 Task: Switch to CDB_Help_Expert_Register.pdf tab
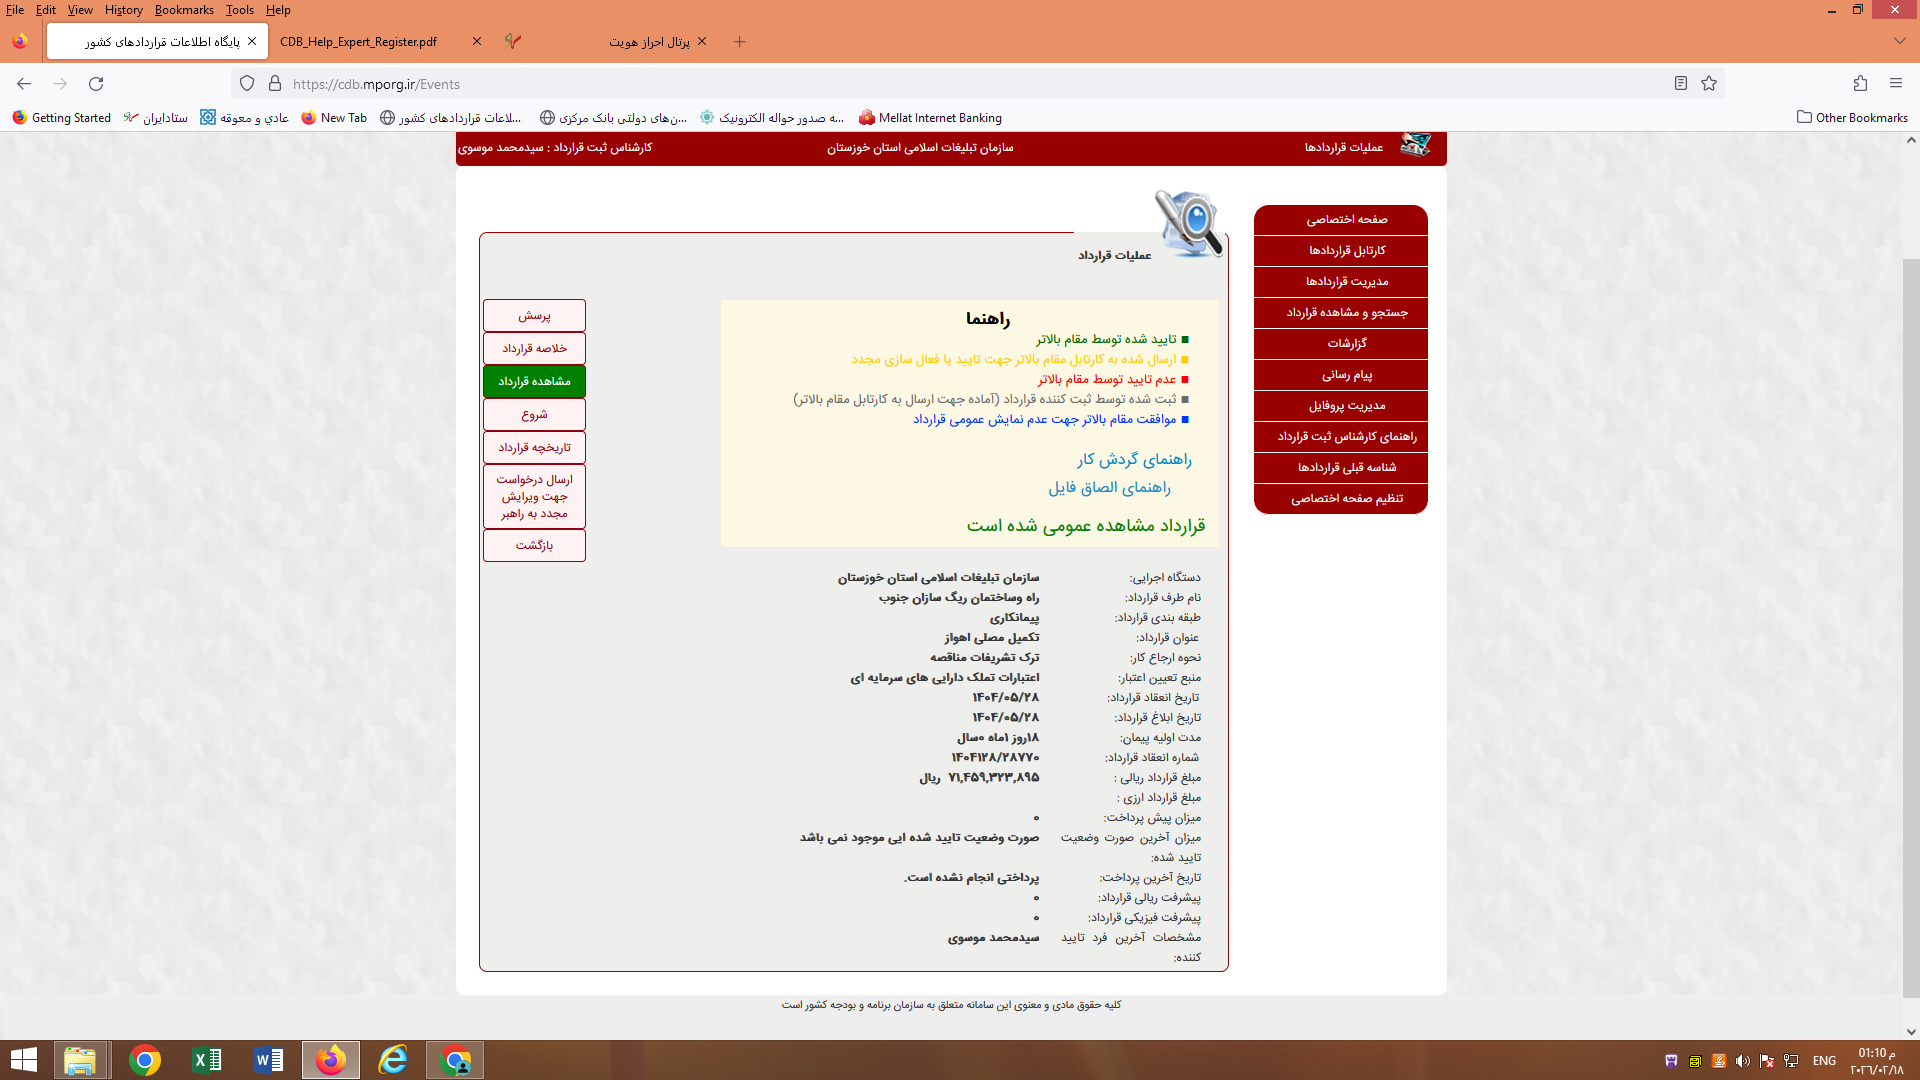pyautogui.click(x=358, y=42)
